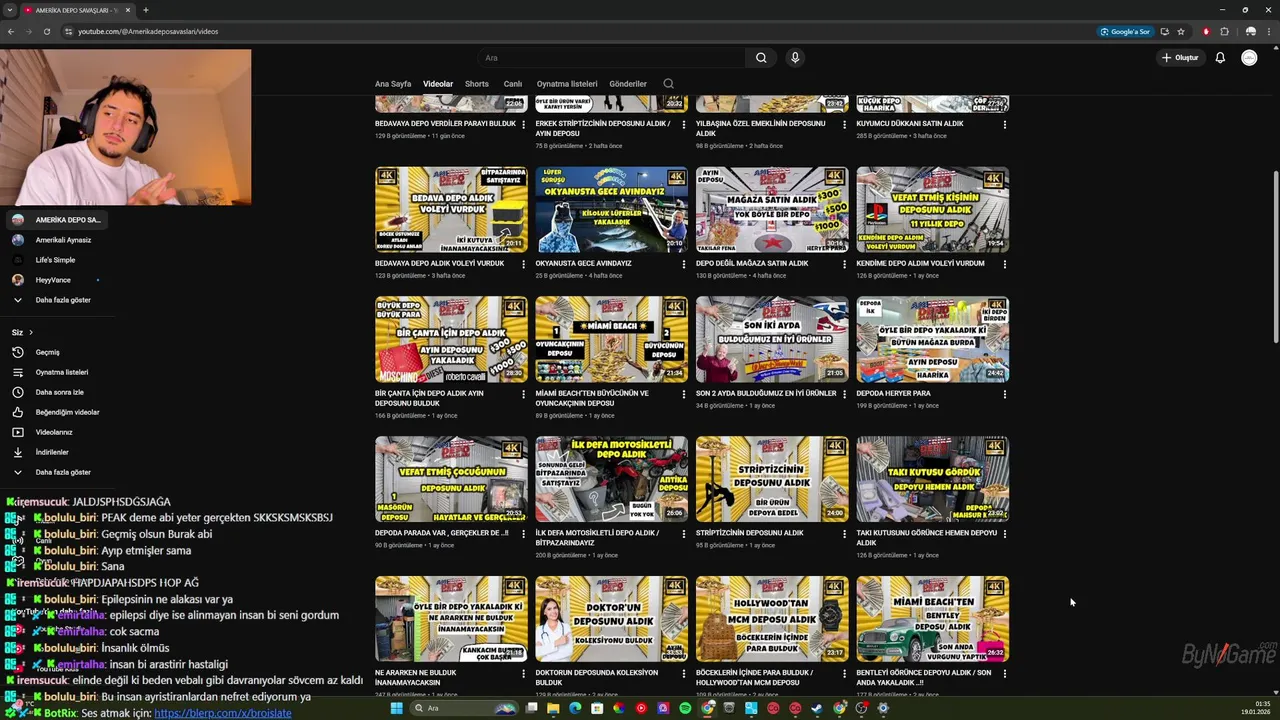Open Steam from taskbar
The image size is (1280, 720).
tap(817, 708)
